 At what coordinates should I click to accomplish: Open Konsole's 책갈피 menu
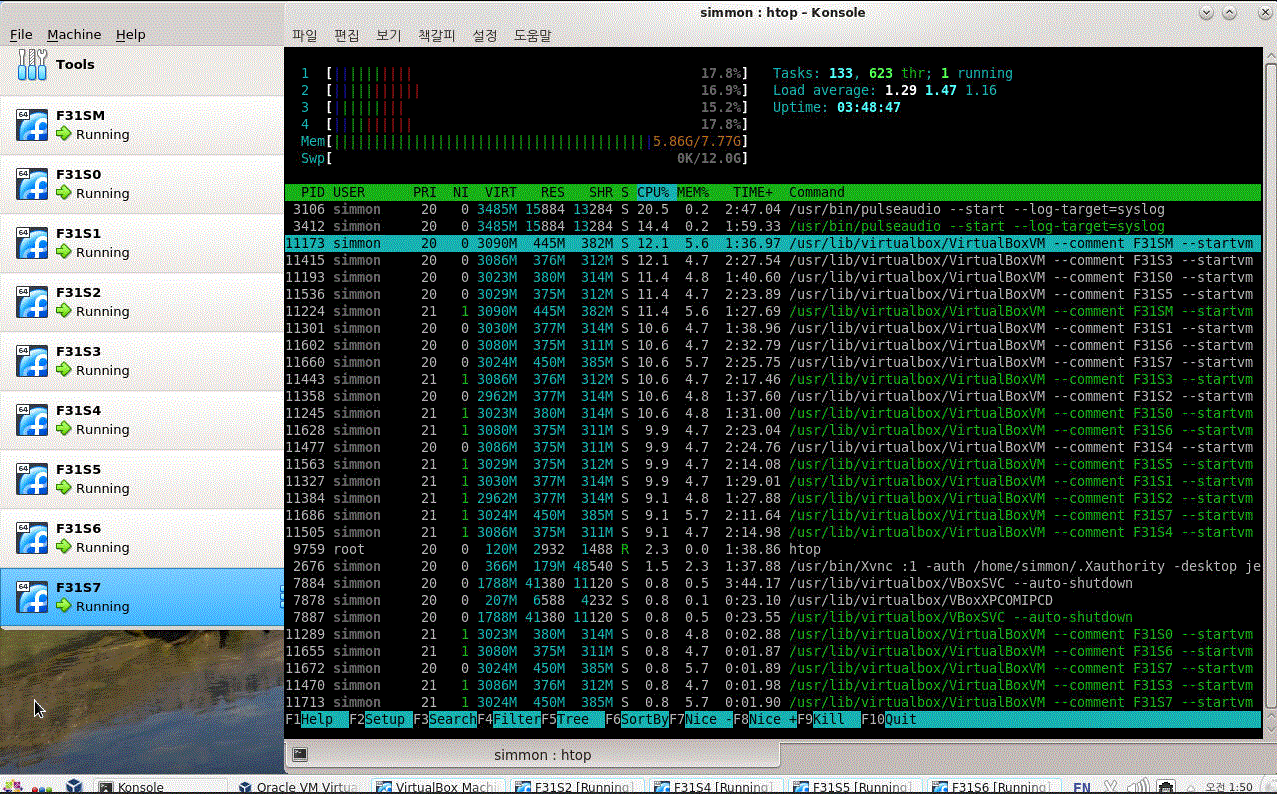[x=436, y=35]
